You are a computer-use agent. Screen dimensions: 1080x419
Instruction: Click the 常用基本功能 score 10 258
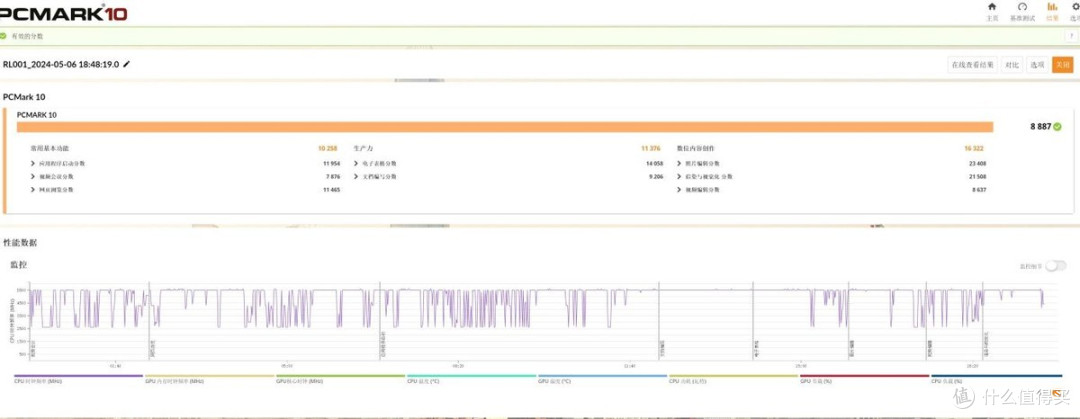tap(328, 148)
